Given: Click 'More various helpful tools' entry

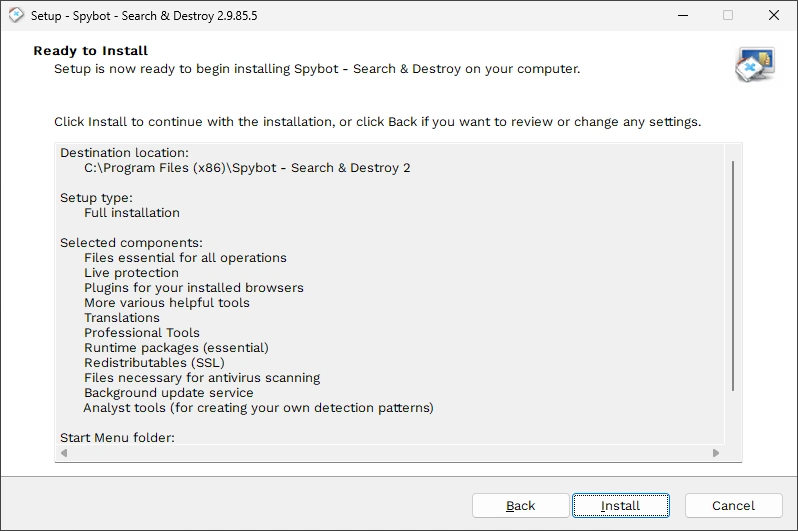Looking at the screenshot, I should pos(167,303).
